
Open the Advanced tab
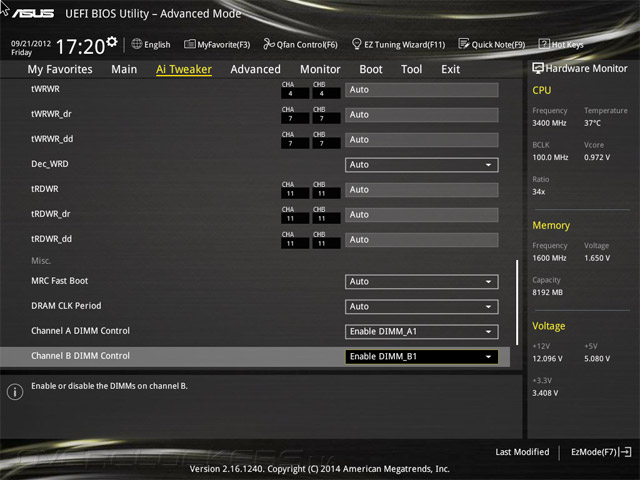(x=256, y=69)
